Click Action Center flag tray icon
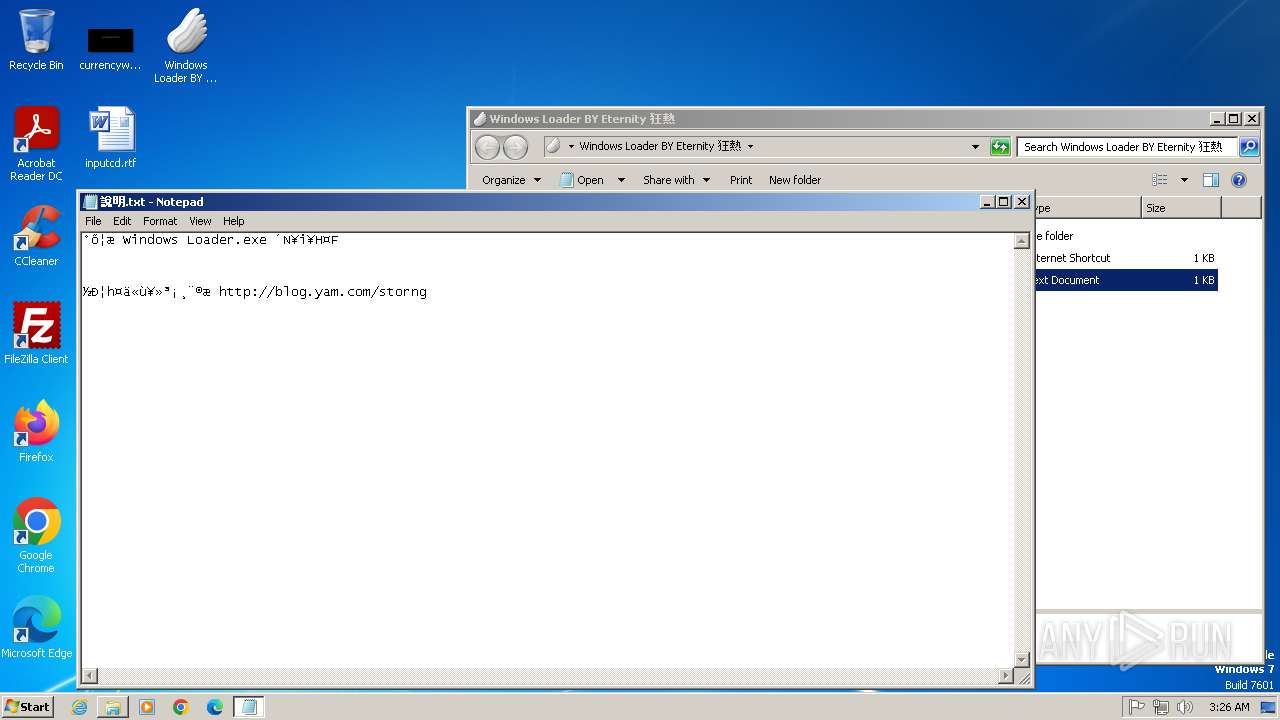Image resolution: width=1280 pixels, height=720 pixels. tap(1136, 707)
